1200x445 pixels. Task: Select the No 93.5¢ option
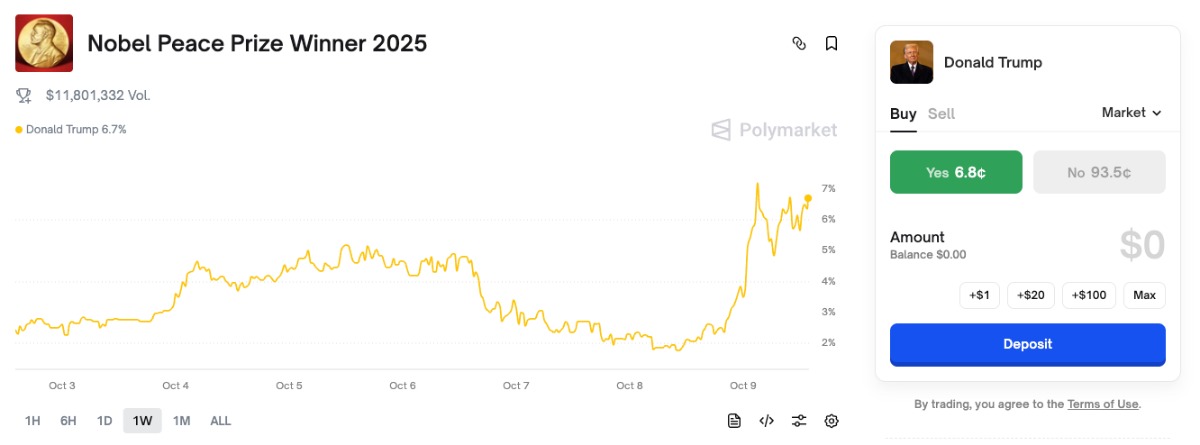coord(1099,172)
